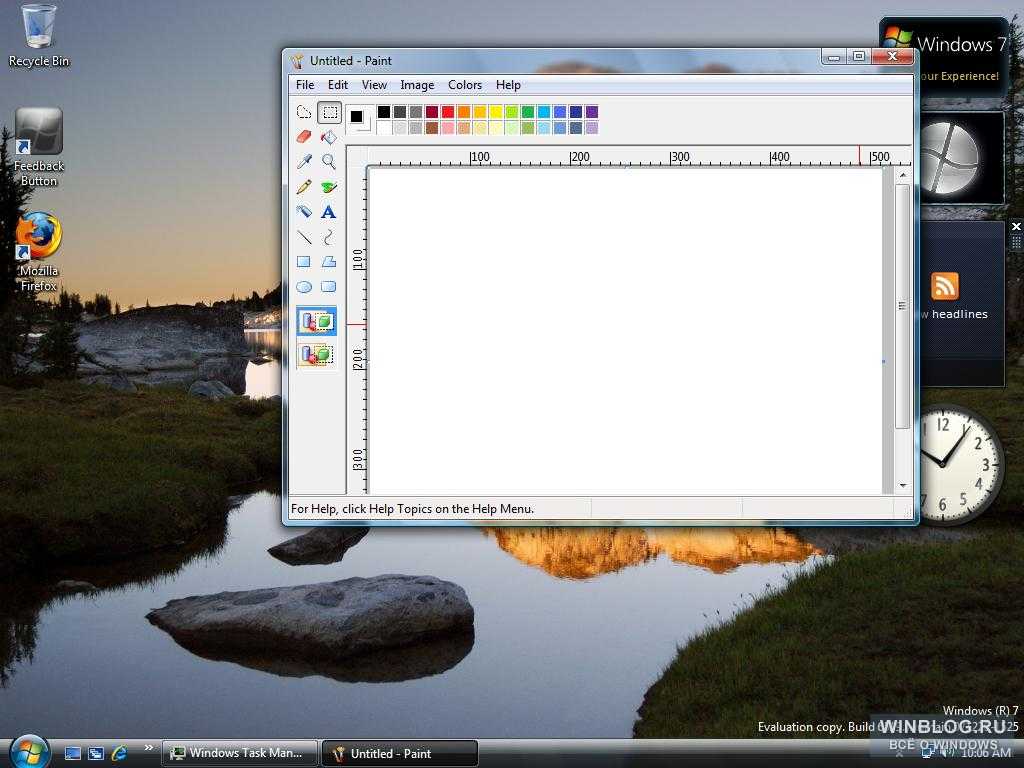Enable opaque selection option
The image size is (1024, 768).
point(317,321)
